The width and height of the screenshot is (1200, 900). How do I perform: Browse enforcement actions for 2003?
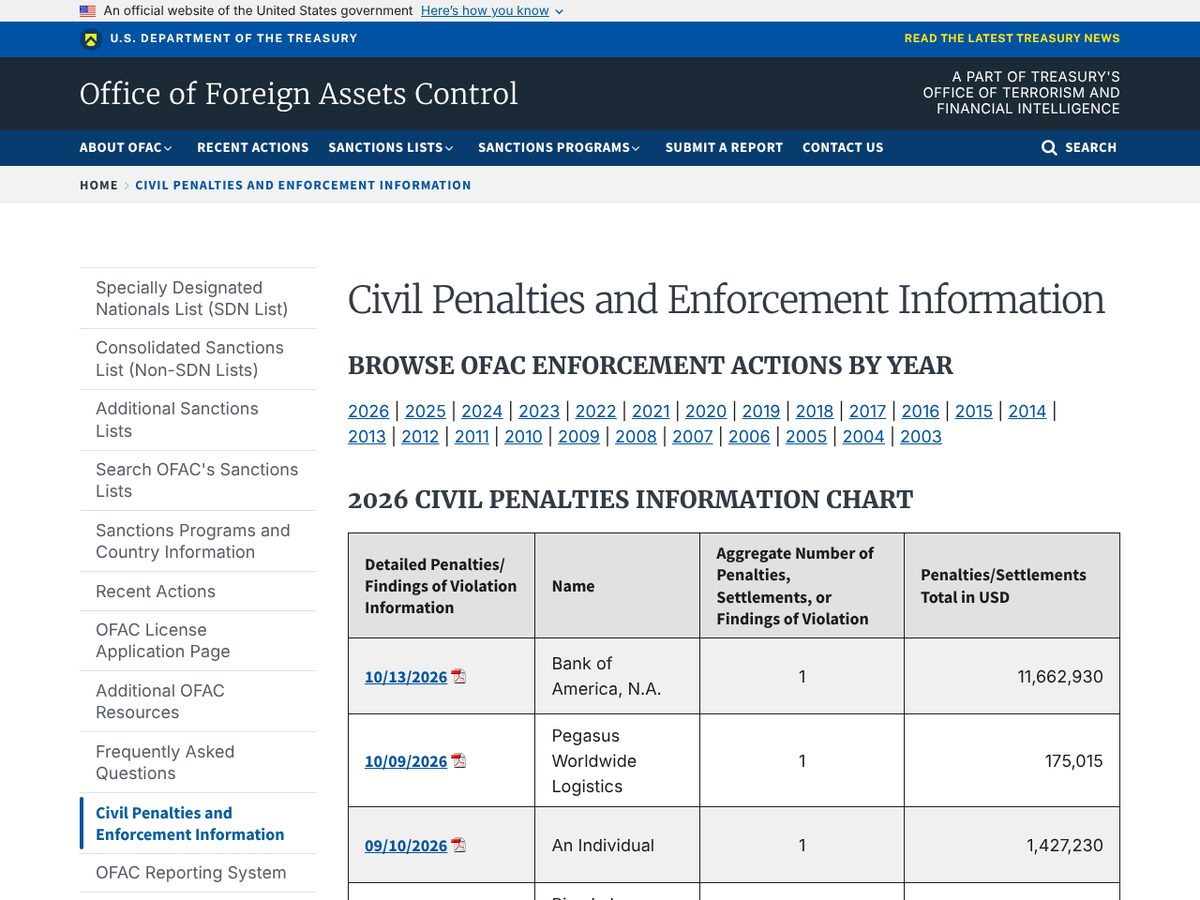[x=921, y=437]
